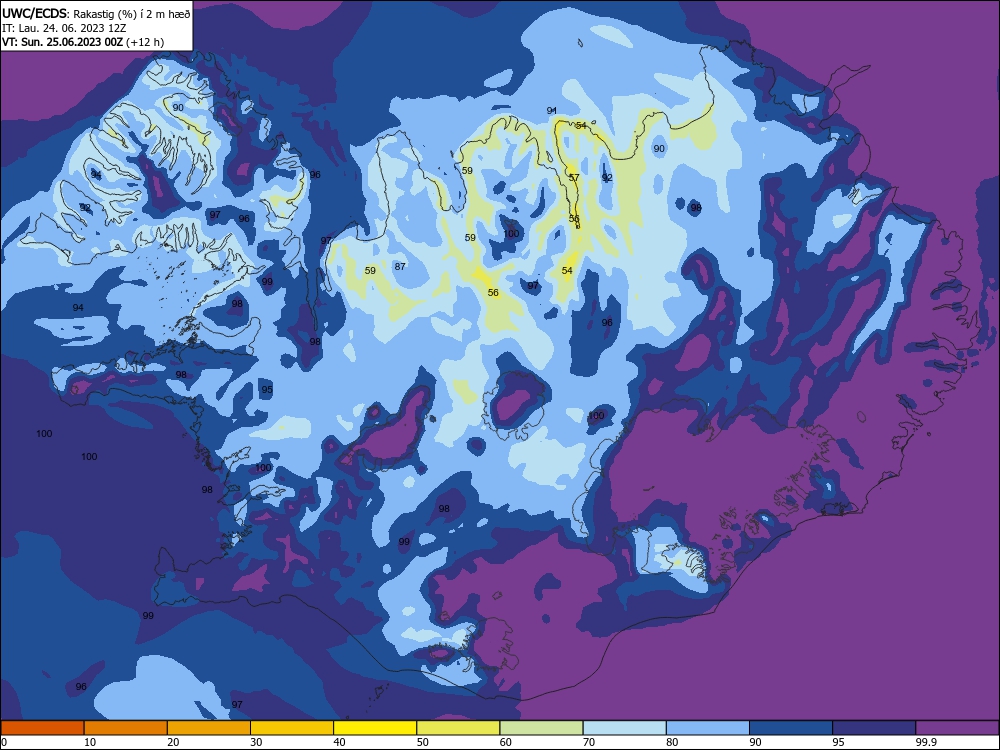Click the "UWC/ECDS" title text
1000x750 pixels.
point(34,14)
